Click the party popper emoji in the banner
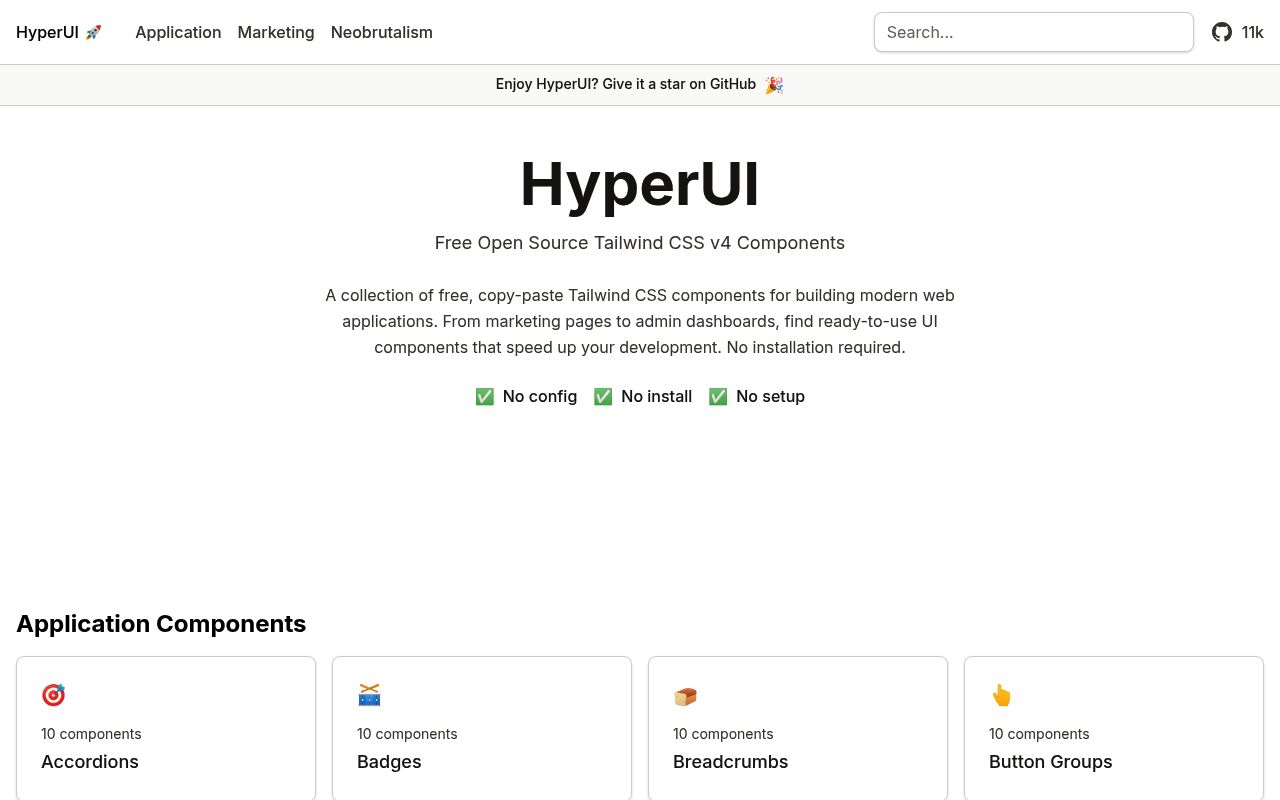Viewport: 1280px width, 800px height. (773, 84)
